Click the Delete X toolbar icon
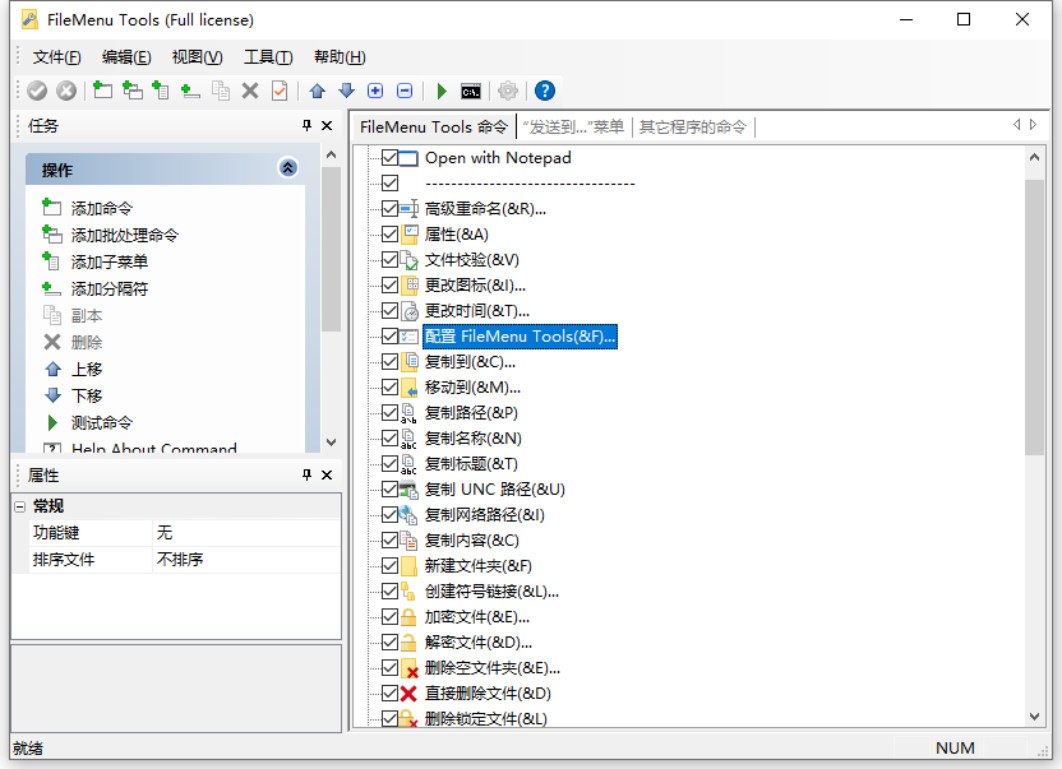 pos(250,90)
